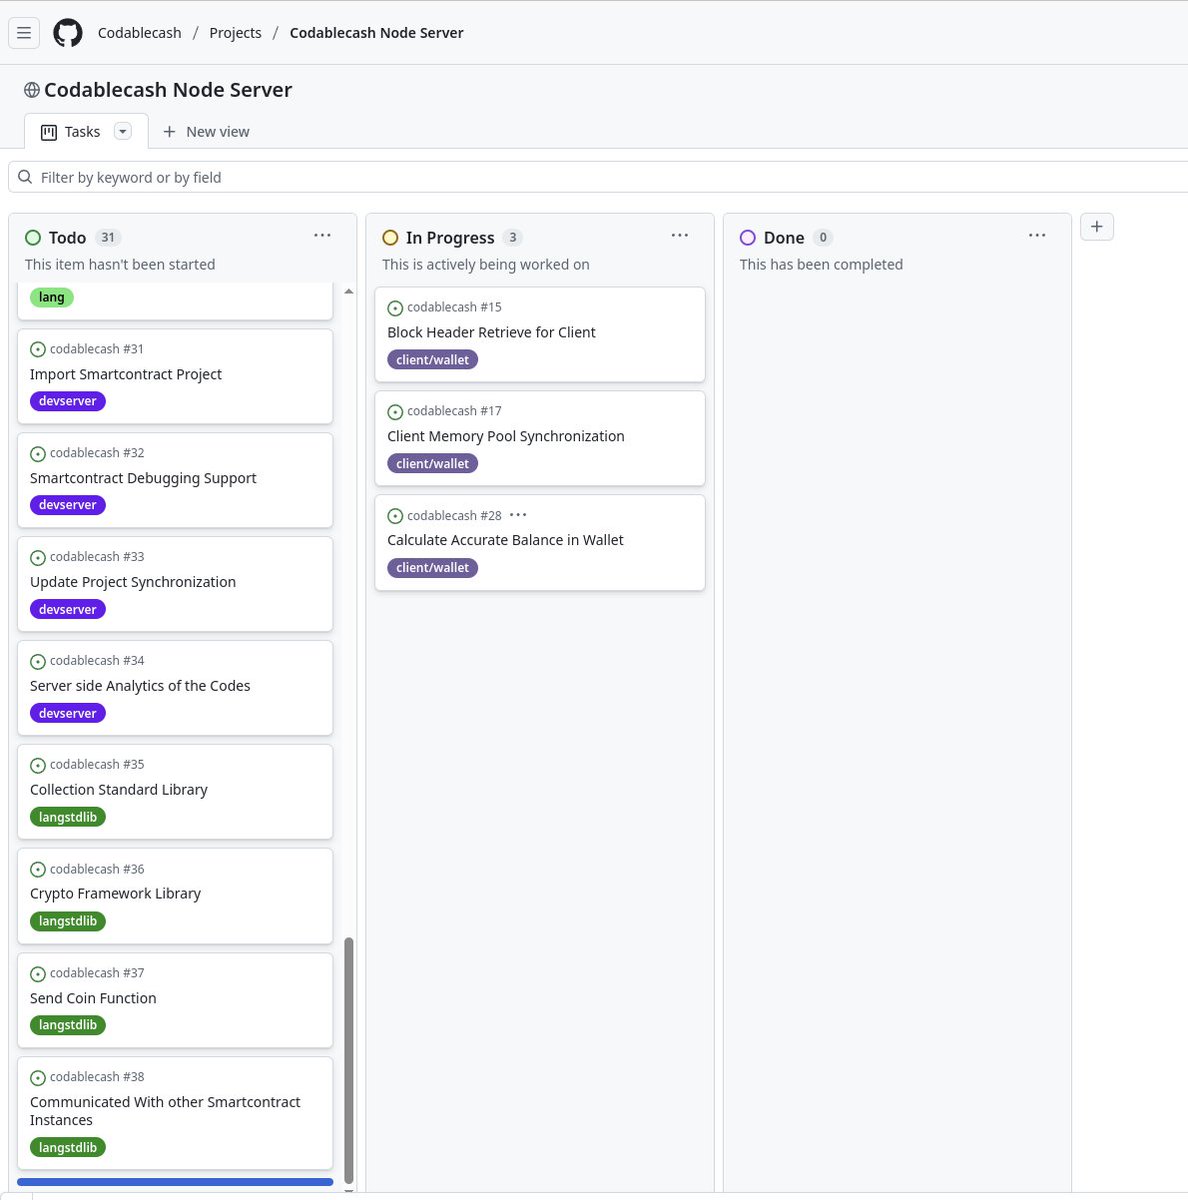
Task: Click open-issue icon on card #36
Action: point(38,870)
